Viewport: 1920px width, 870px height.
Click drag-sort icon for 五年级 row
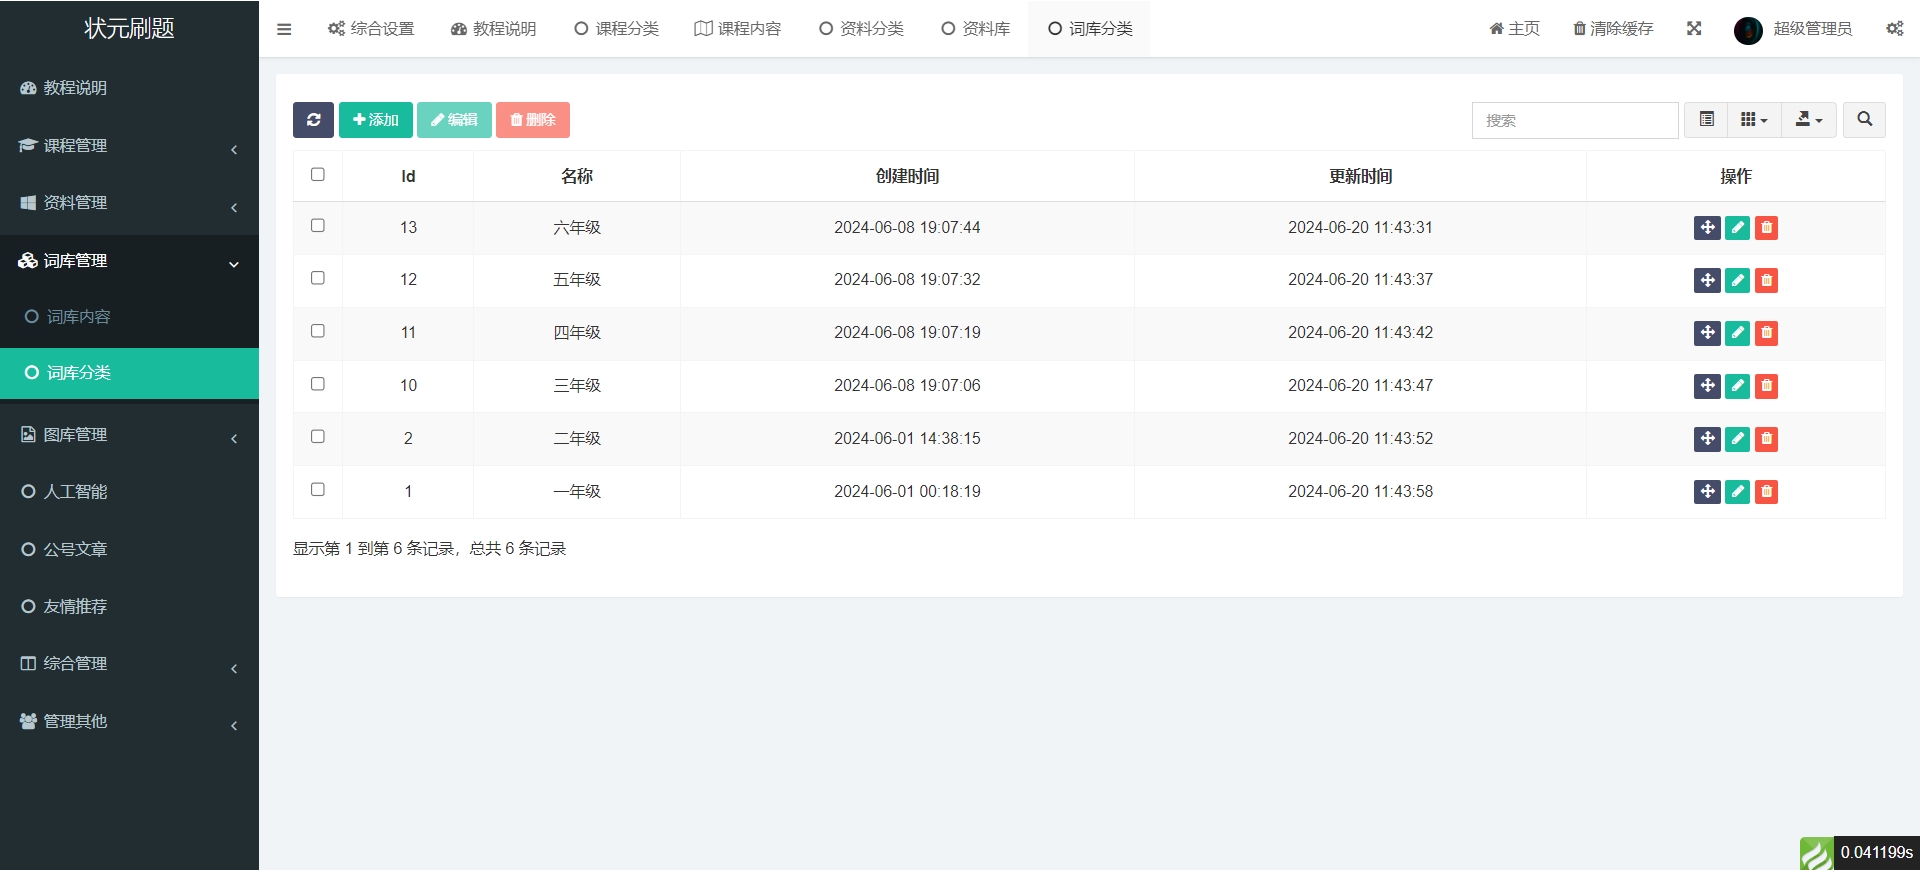click(x=1707, y=281)
